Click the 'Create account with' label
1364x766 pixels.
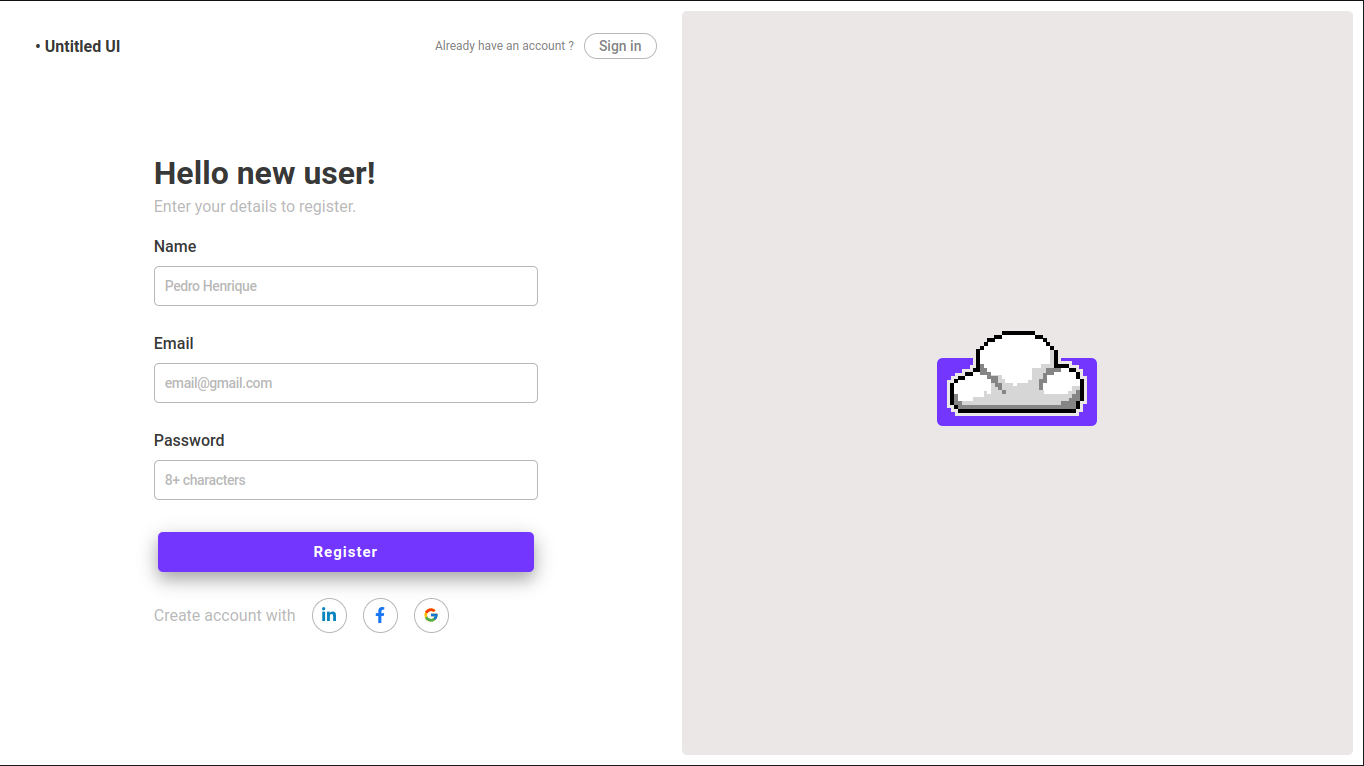click(x=224, y=615)
